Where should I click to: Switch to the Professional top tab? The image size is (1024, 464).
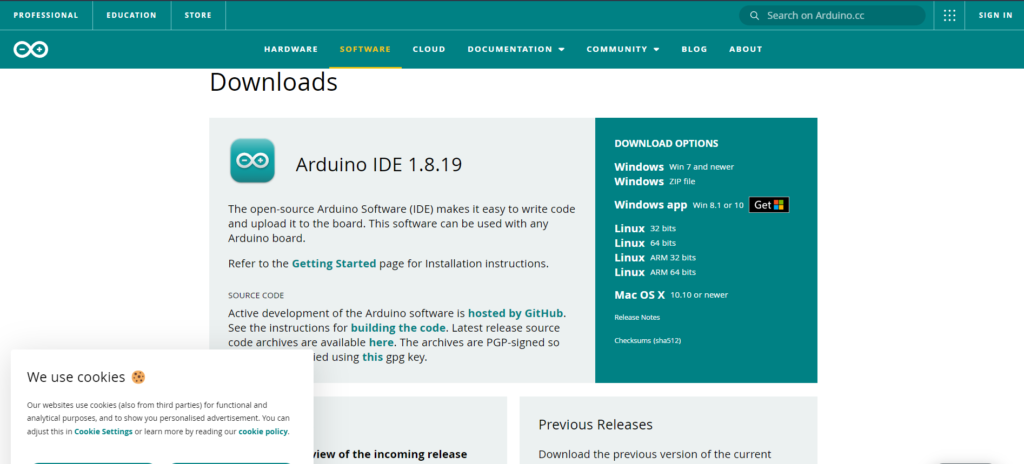[46, 15]
